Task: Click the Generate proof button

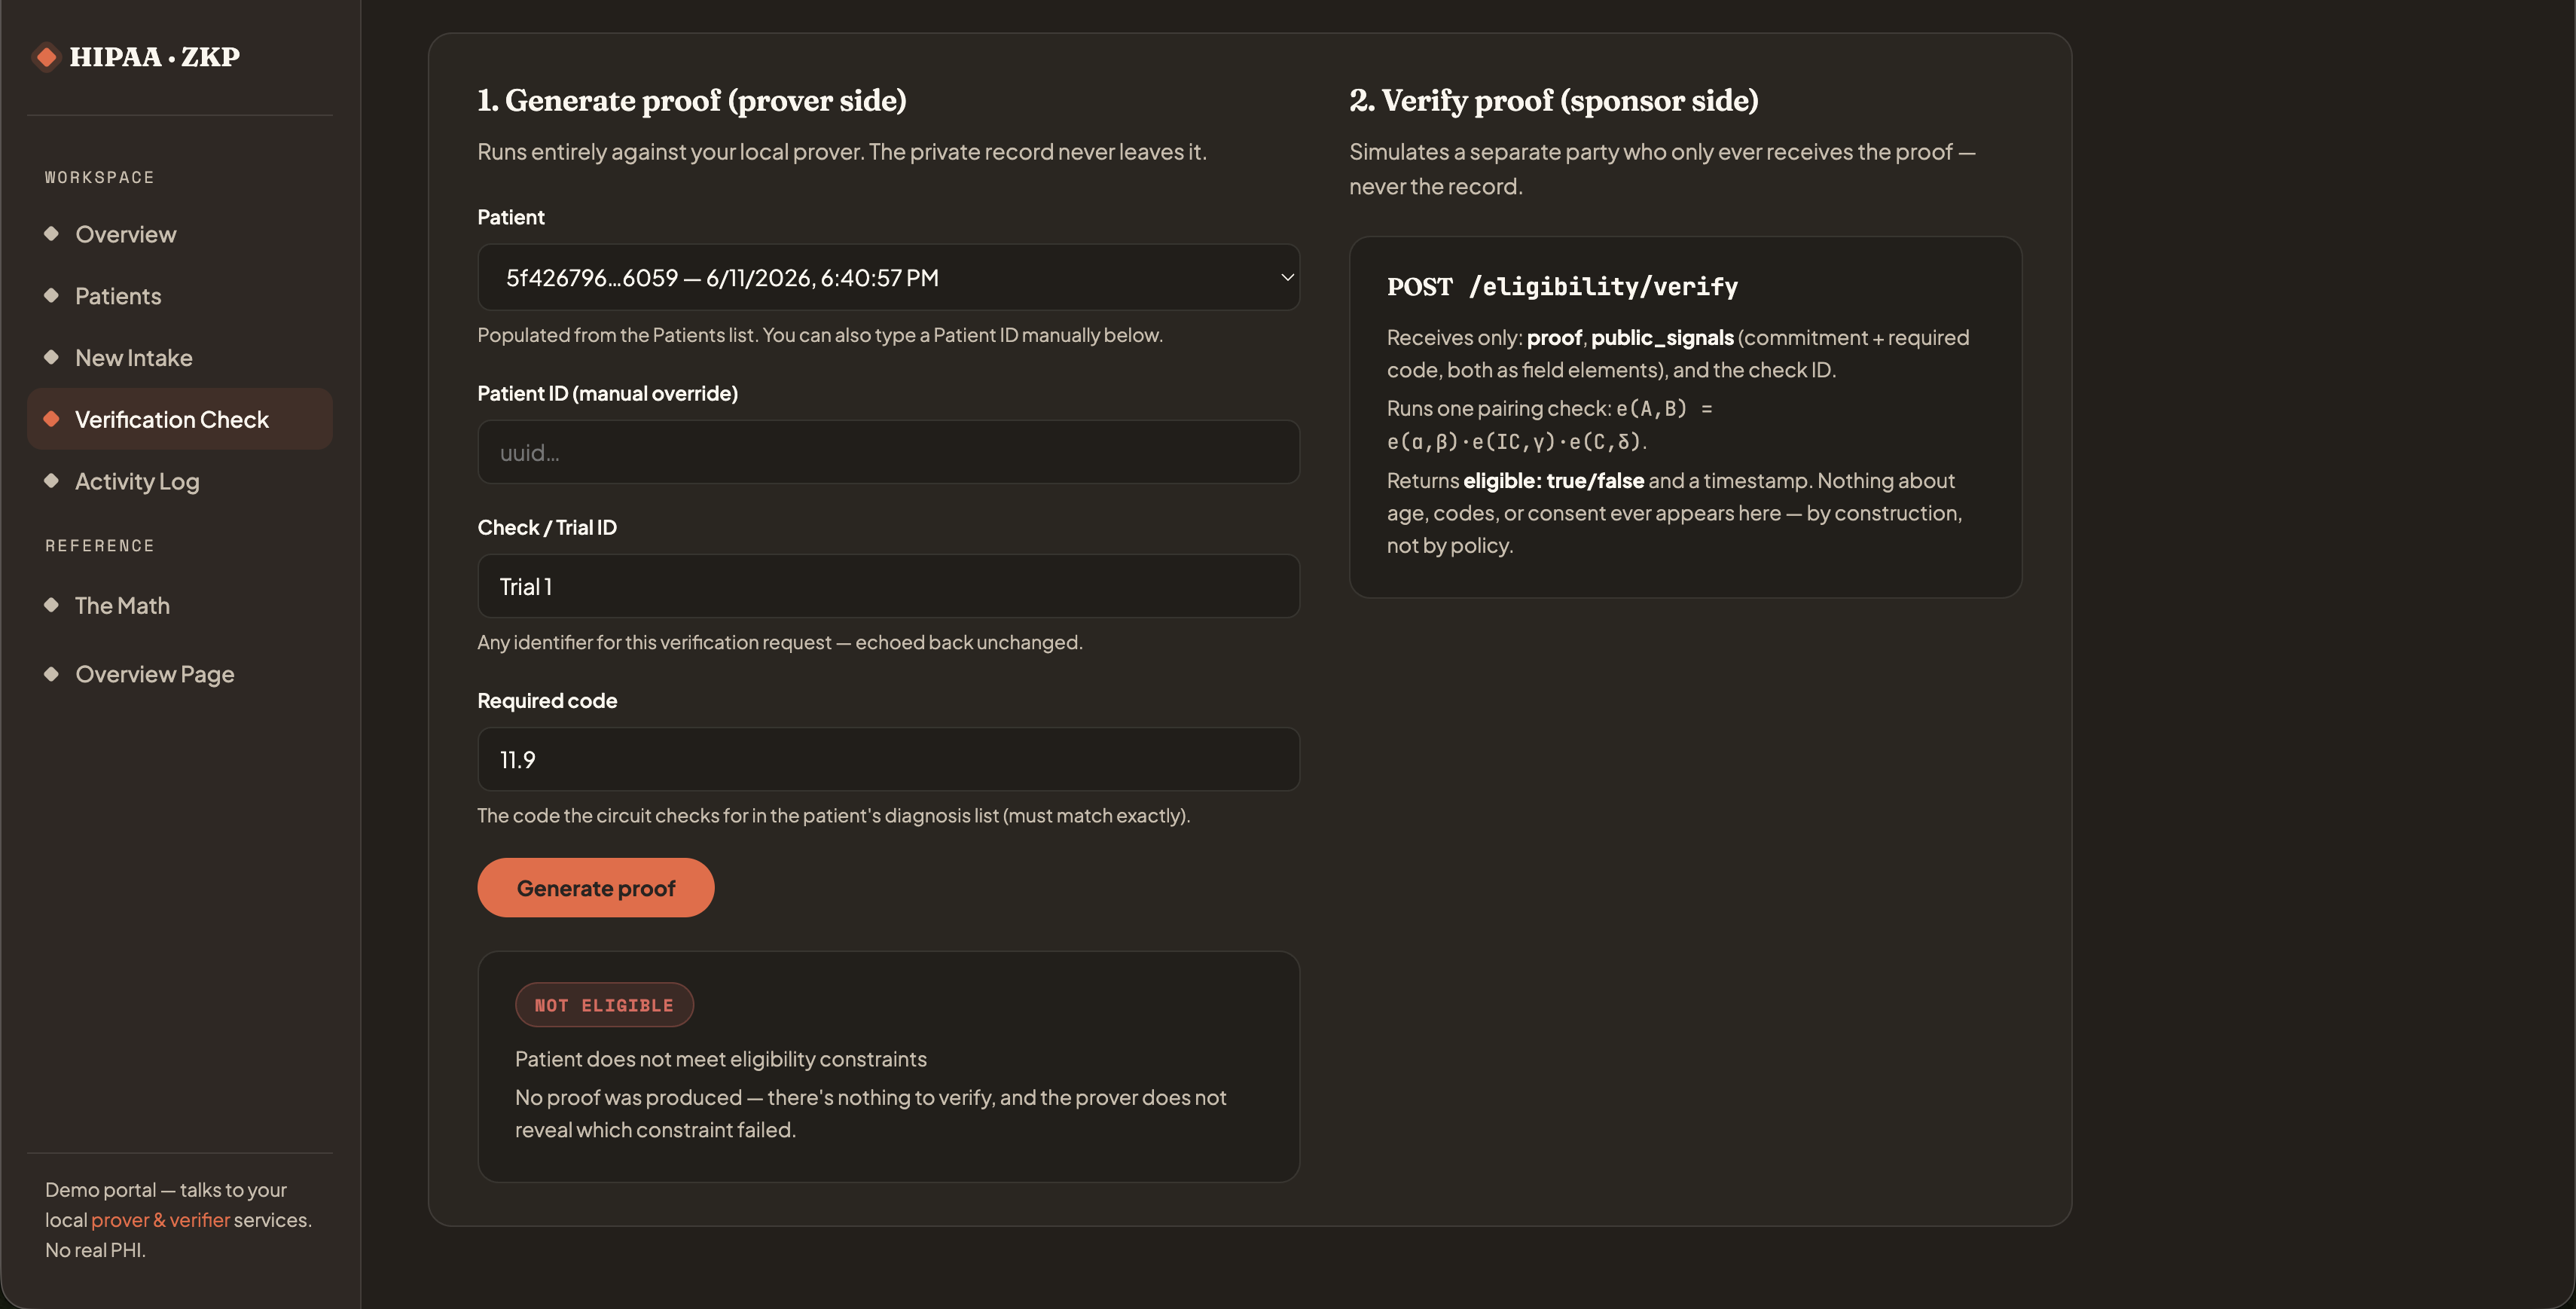Action: pyautogui.click(x=595, y=888)
